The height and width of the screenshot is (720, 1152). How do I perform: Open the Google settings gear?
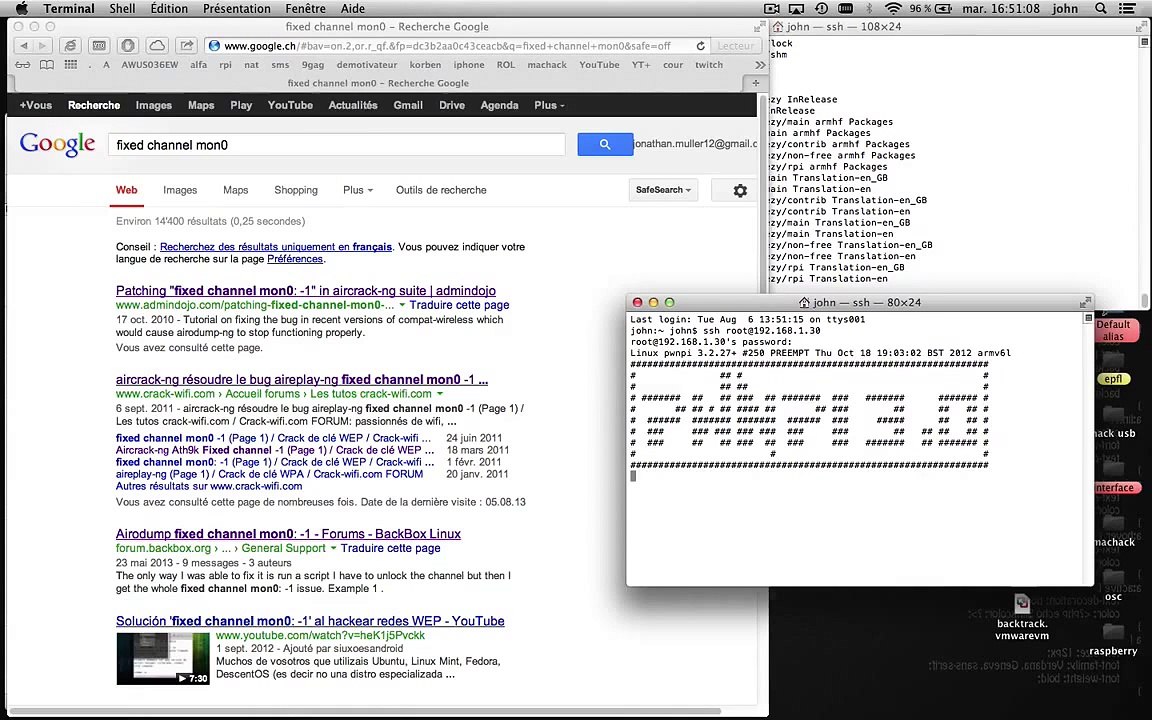click(x=740, y=190)
